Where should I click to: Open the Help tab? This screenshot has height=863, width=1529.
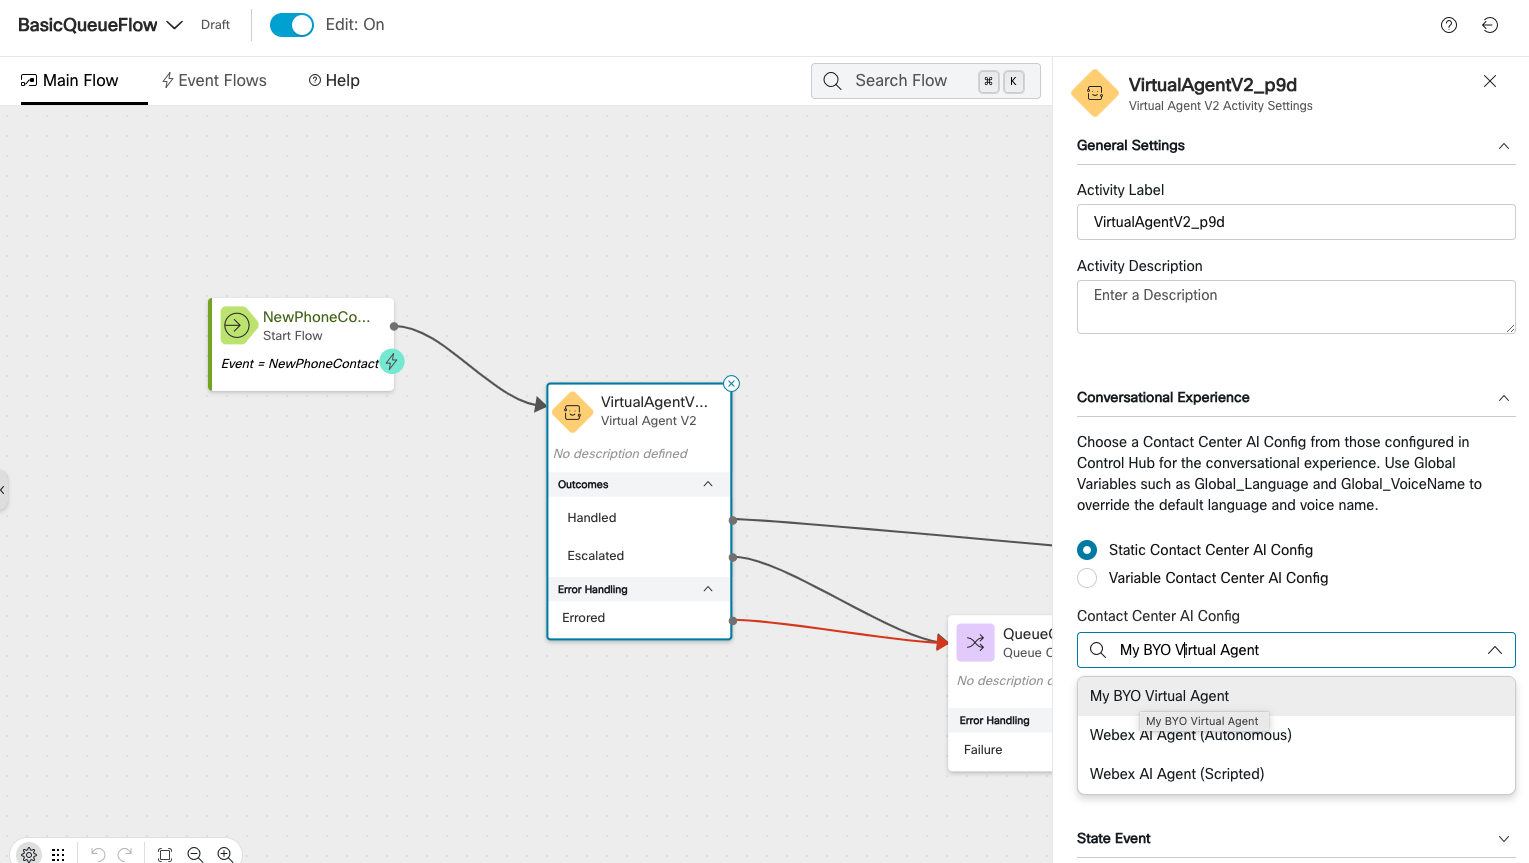pyautogui.click(x=334, y=81)
